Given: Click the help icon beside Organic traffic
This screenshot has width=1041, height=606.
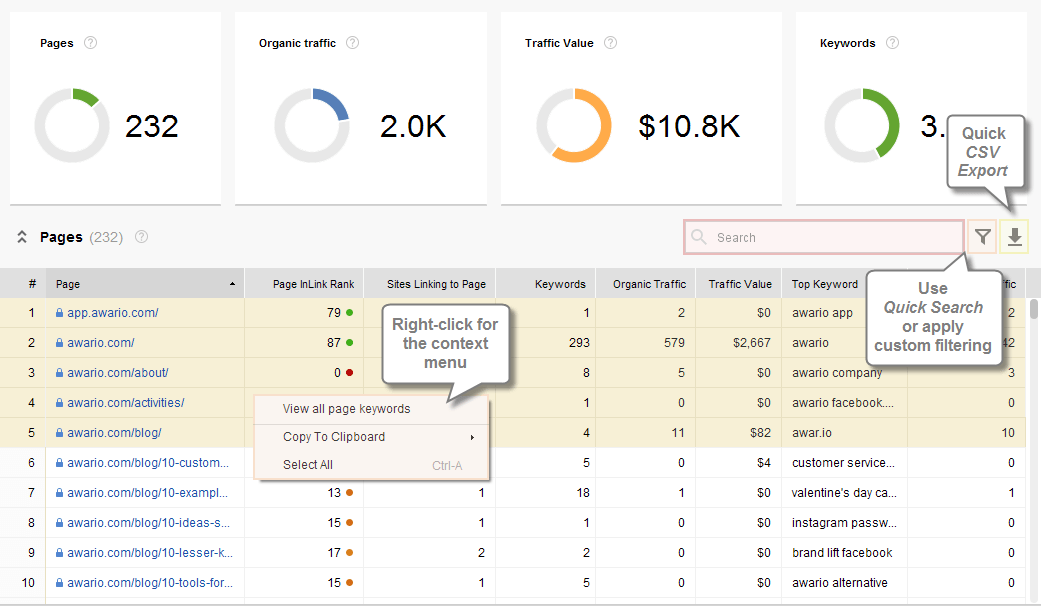Looking at the screenshot, I should pyautogui.click(x=353, y=42).
